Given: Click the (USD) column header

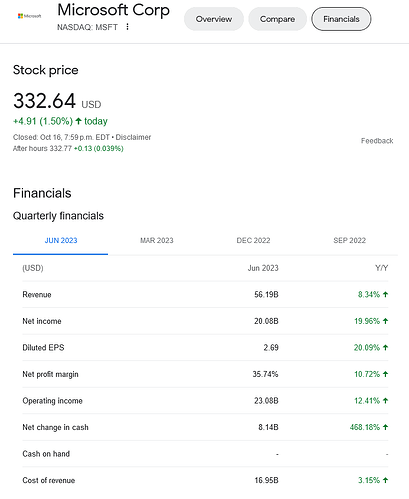Looking at the screenshot, I should pyautogui.click(x=33, y=268).
